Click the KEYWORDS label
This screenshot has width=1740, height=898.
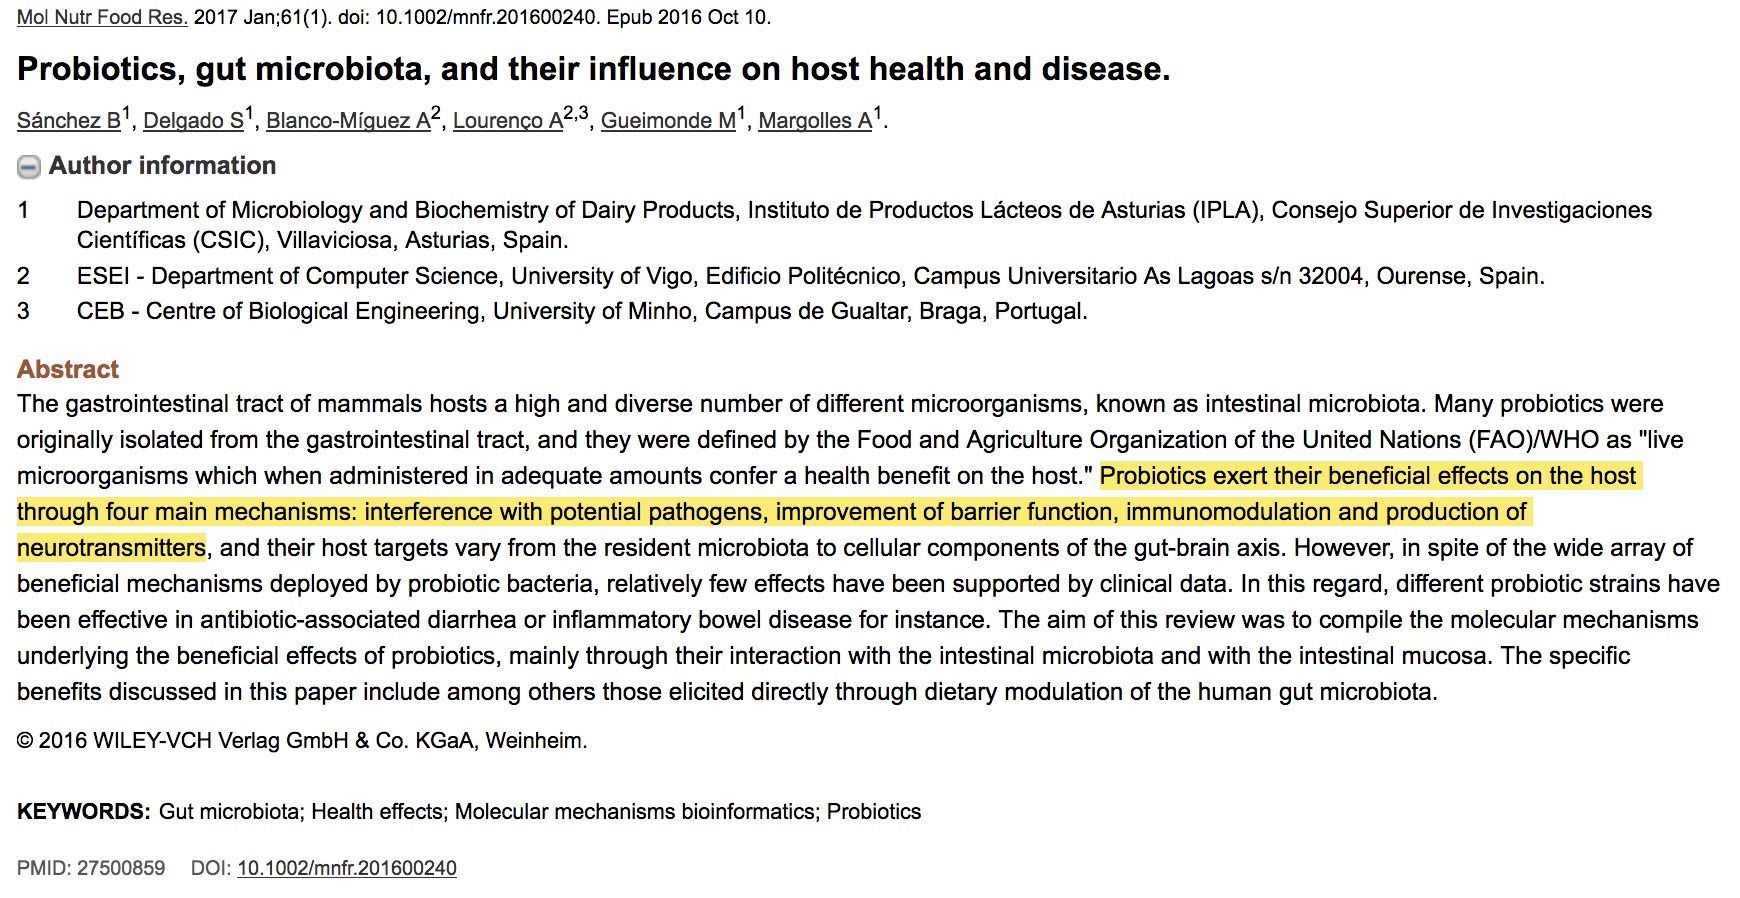(x=83, y=812)
